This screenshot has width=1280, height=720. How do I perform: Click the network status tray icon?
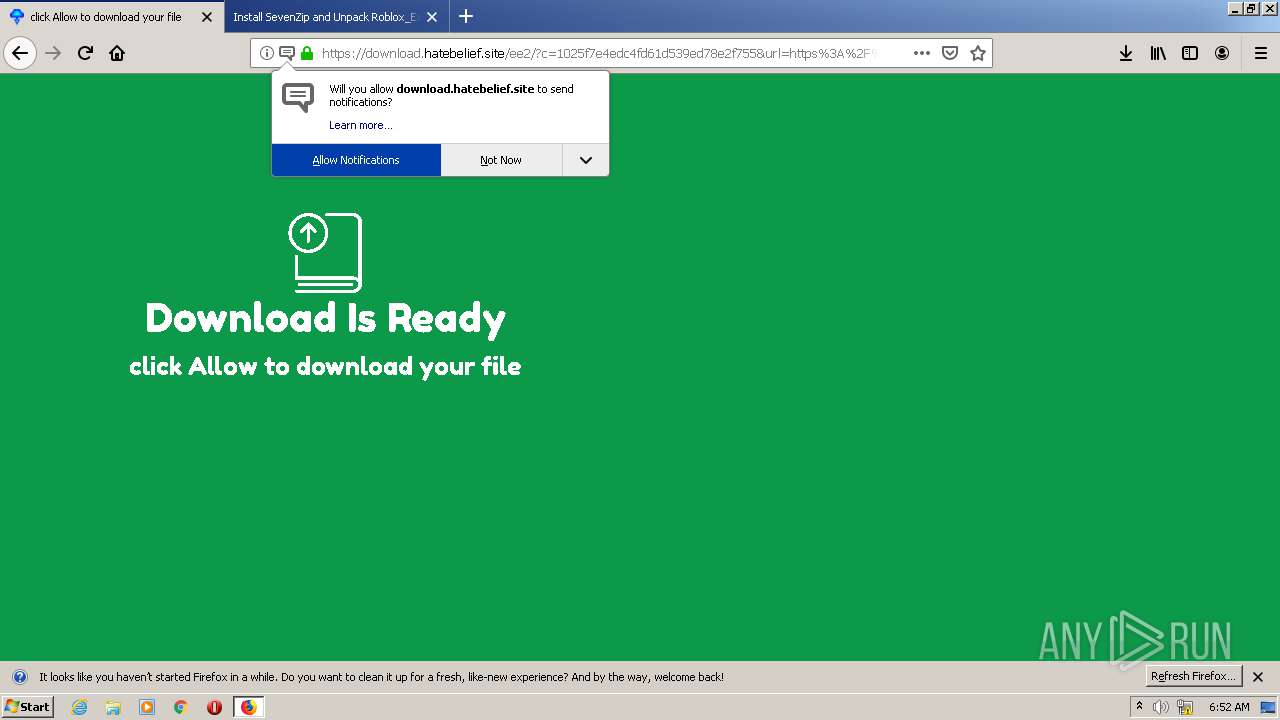point(1185,707)
